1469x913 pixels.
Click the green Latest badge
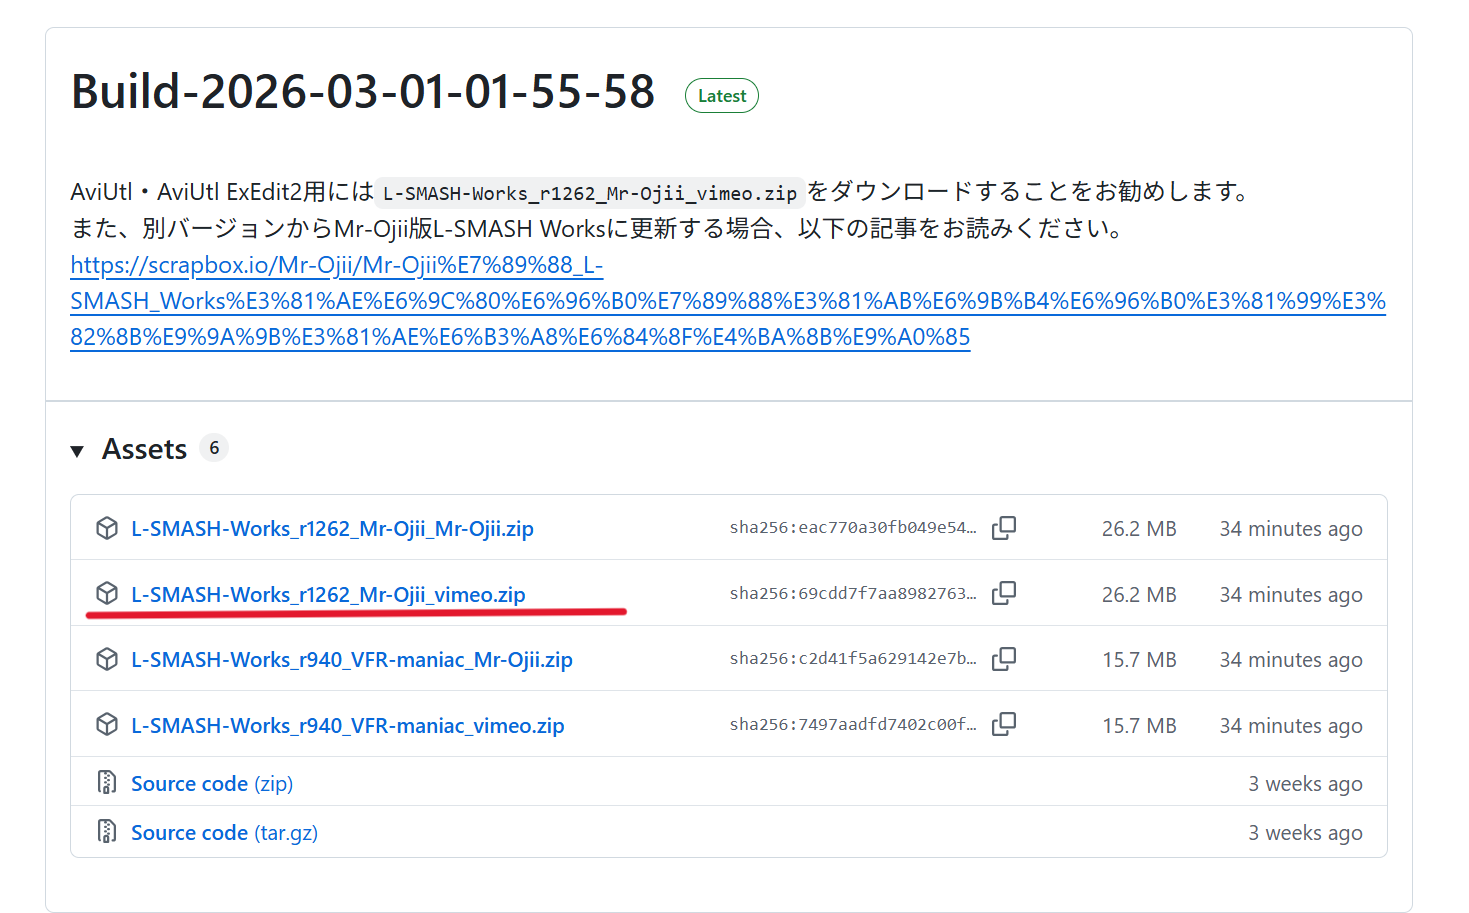coord(721,96)
